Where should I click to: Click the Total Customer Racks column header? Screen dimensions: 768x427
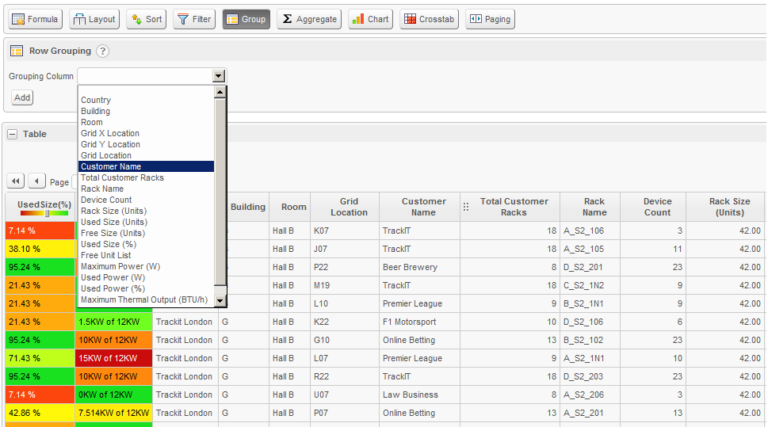tap(514, 207)
